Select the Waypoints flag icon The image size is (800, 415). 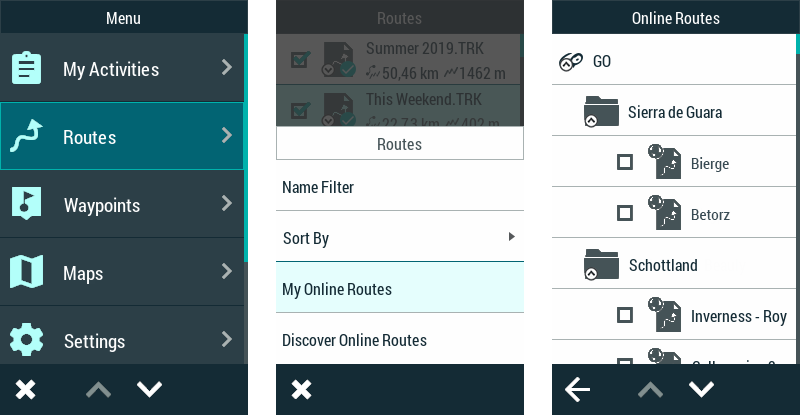26,205
